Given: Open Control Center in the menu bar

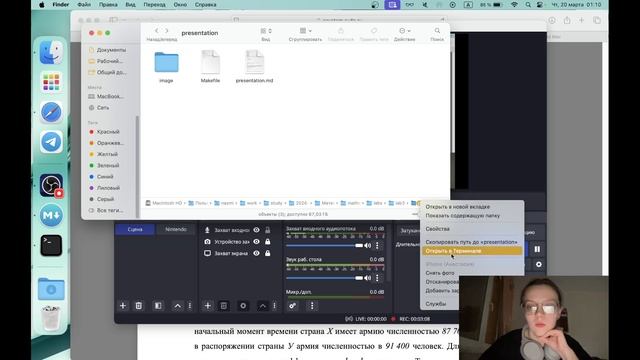Looking at the screenshot, I should pyautogui.click(x=540, y=4).
